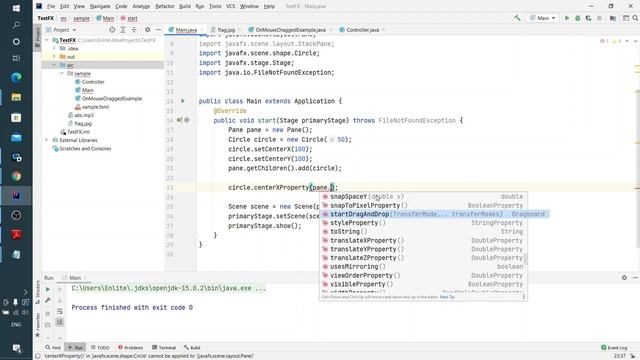640x360 pixels.
Task: Hide the Project panel with minus icon
Action: [x=158, y=30]
